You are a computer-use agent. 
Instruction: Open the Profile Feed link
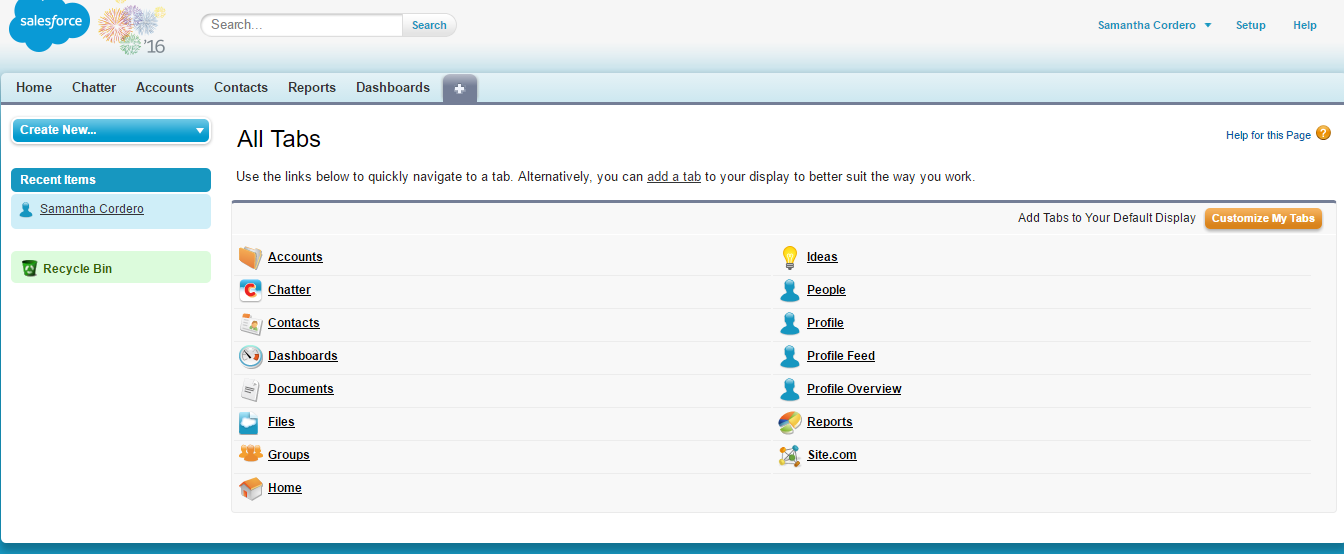click(x=841, y=356)
